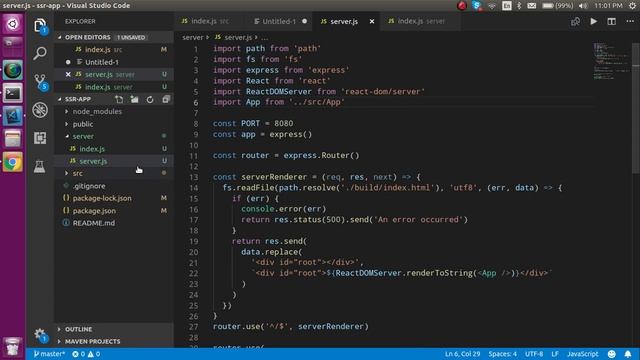
Task: Open README.md file
Action: point(94,223)
